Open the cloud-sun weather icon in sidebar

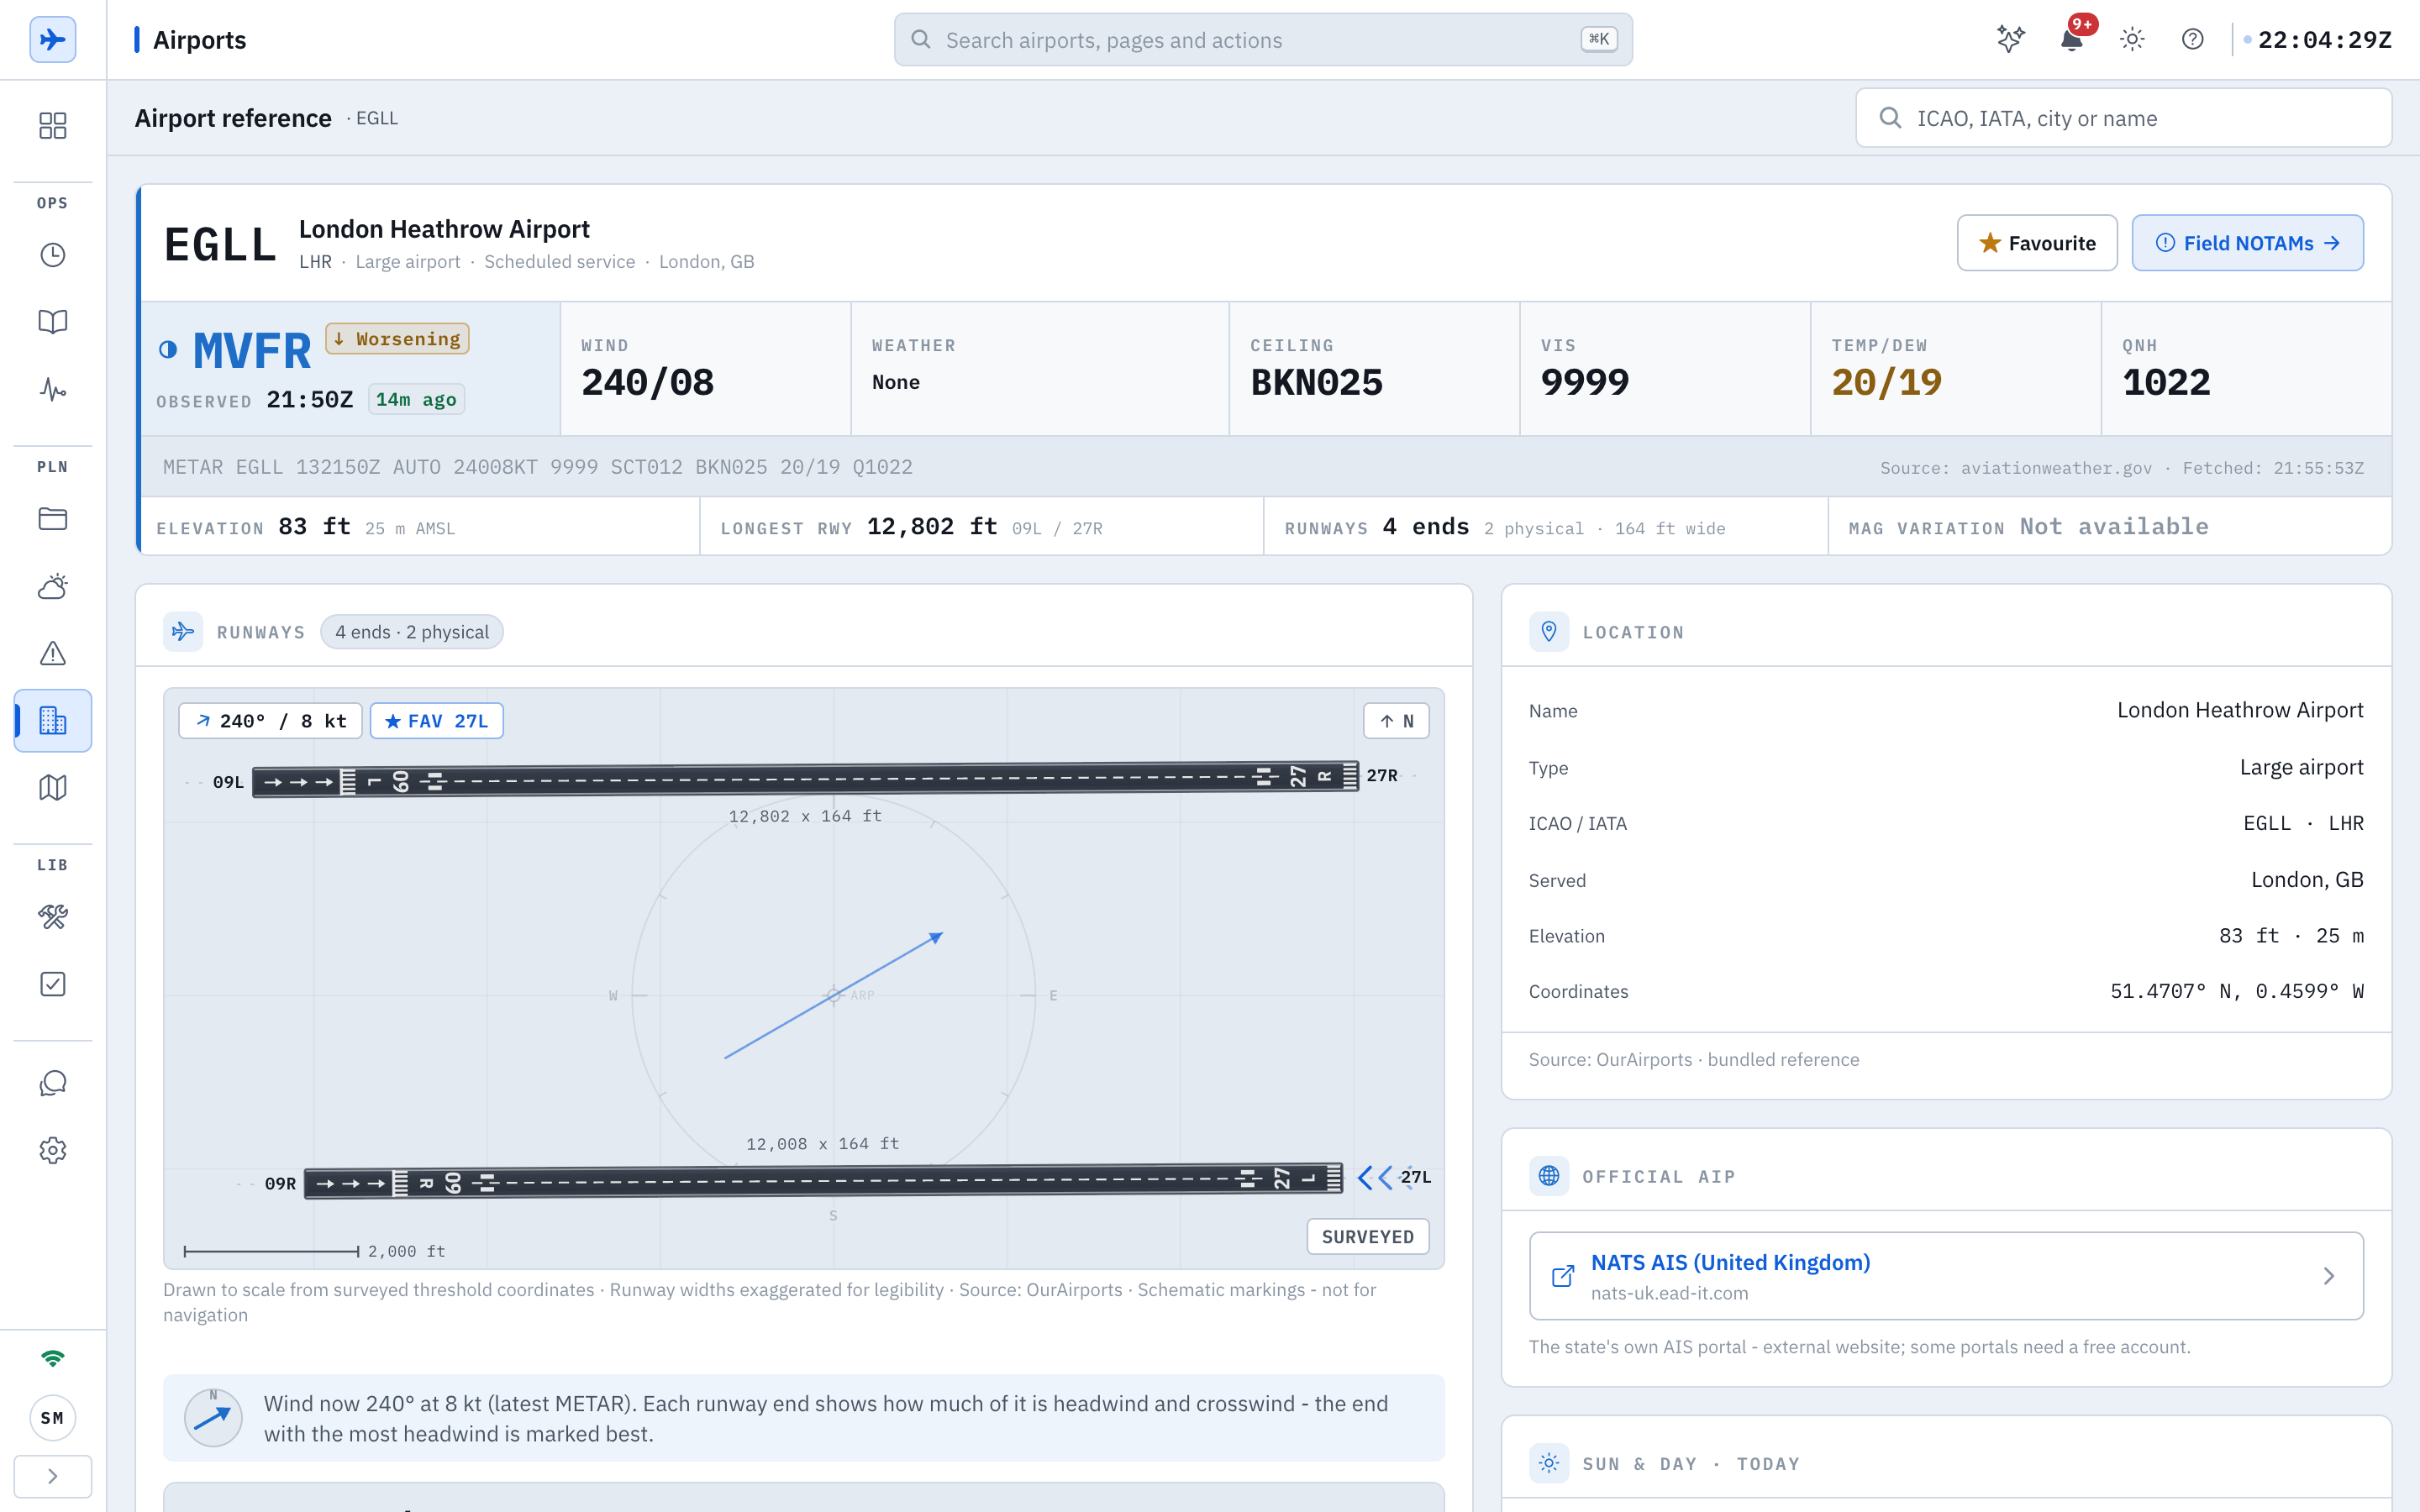[52, 586]
